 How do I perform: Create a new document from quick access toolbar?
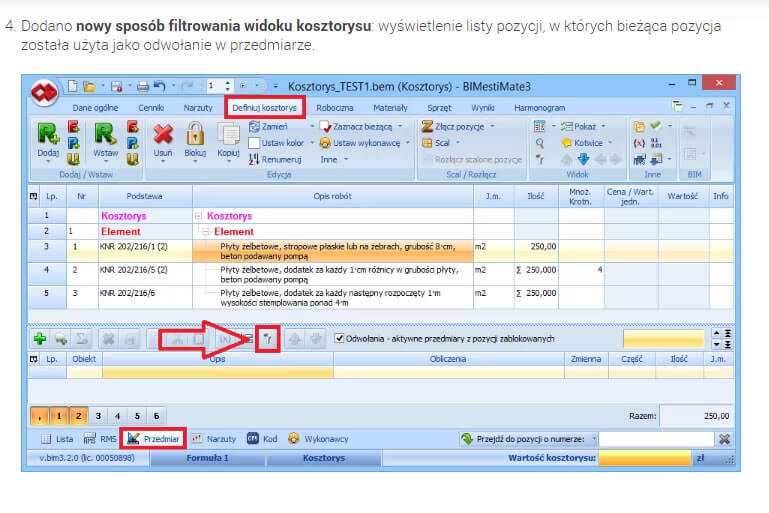(73, 86)
